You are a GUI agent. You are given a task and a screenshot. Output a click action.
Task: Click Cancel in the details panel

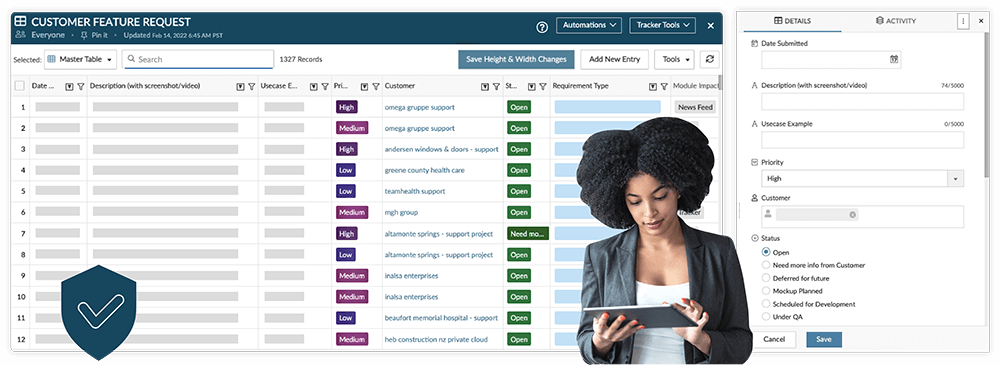(774, 339)
